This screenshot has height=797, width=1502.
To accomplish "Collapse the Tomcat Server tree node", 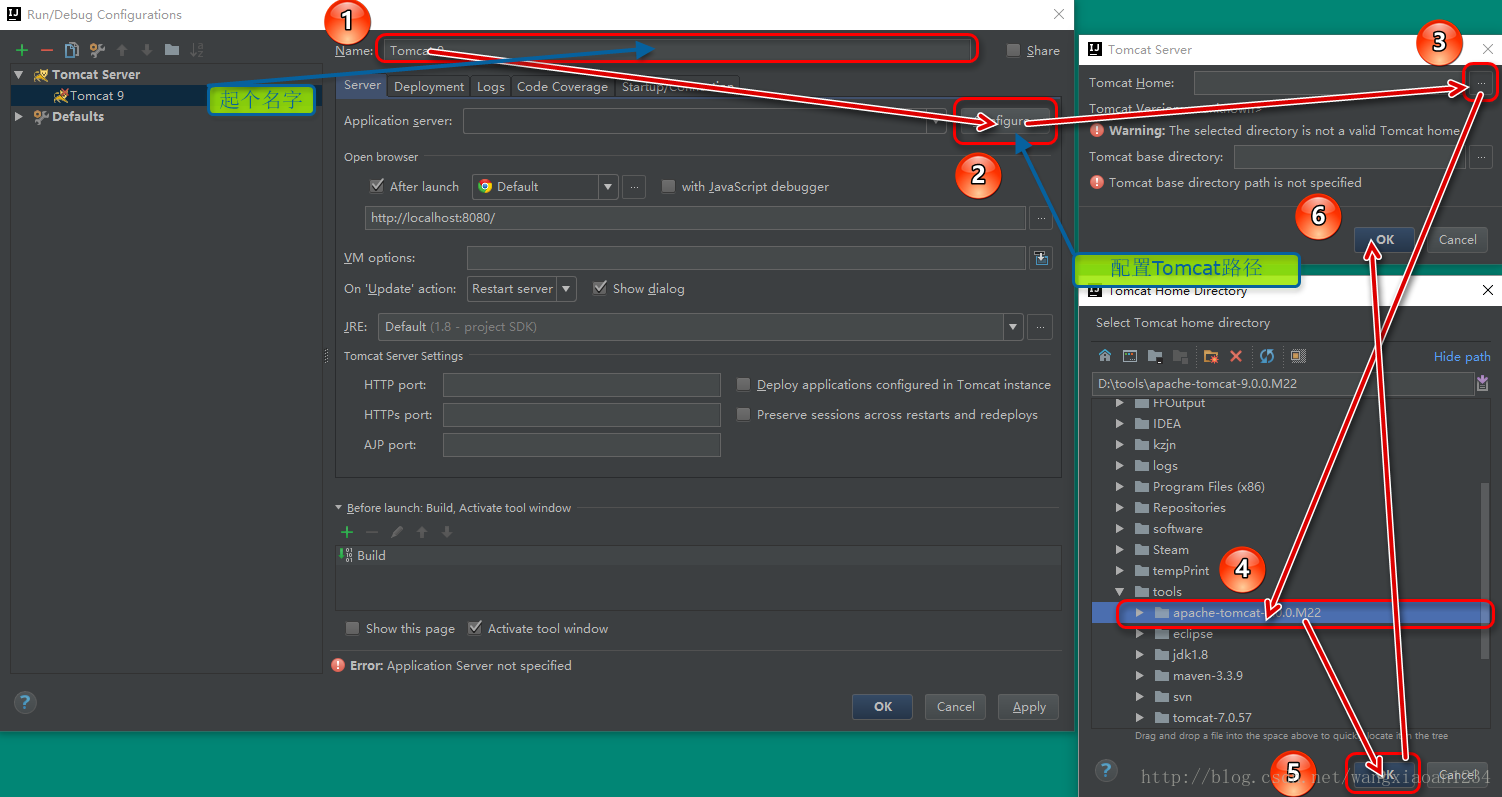I will point(19,74).
